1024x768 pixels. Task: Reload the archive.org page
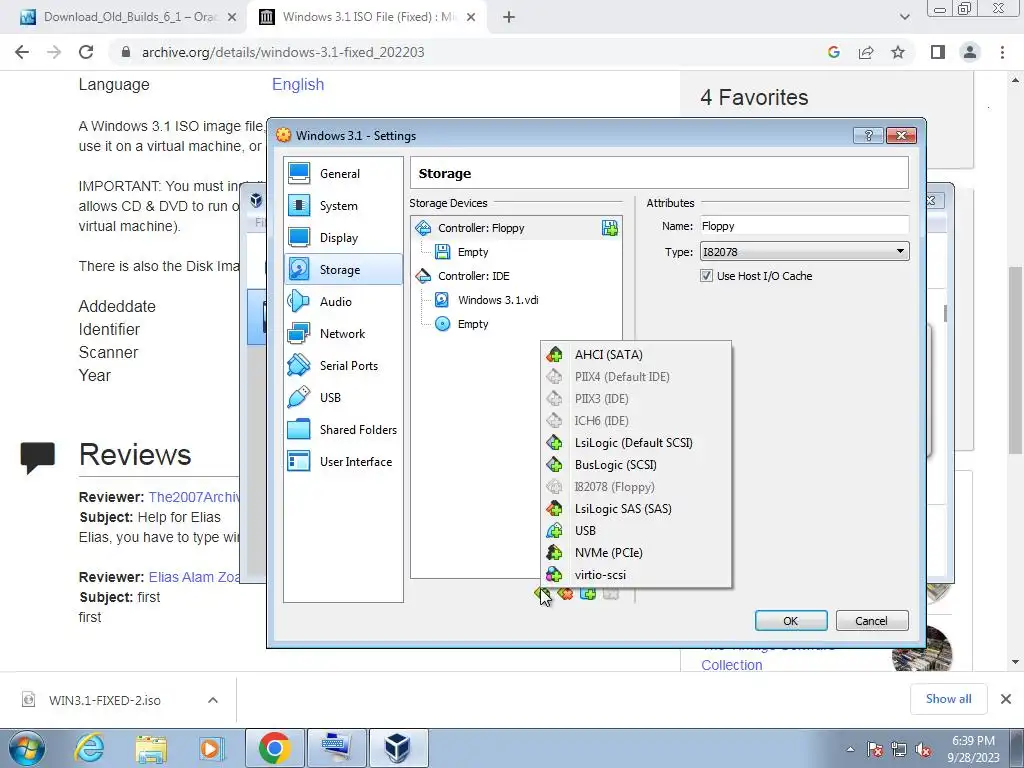(x=86, y=52)
